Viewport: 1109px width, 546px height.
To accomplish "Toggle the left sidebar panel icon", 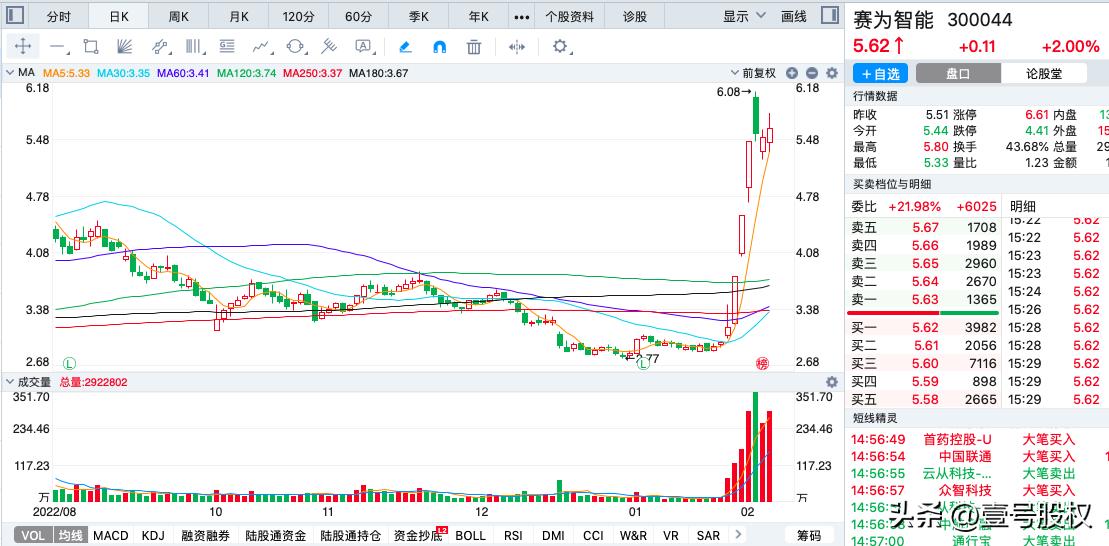I will pos(15,16).
